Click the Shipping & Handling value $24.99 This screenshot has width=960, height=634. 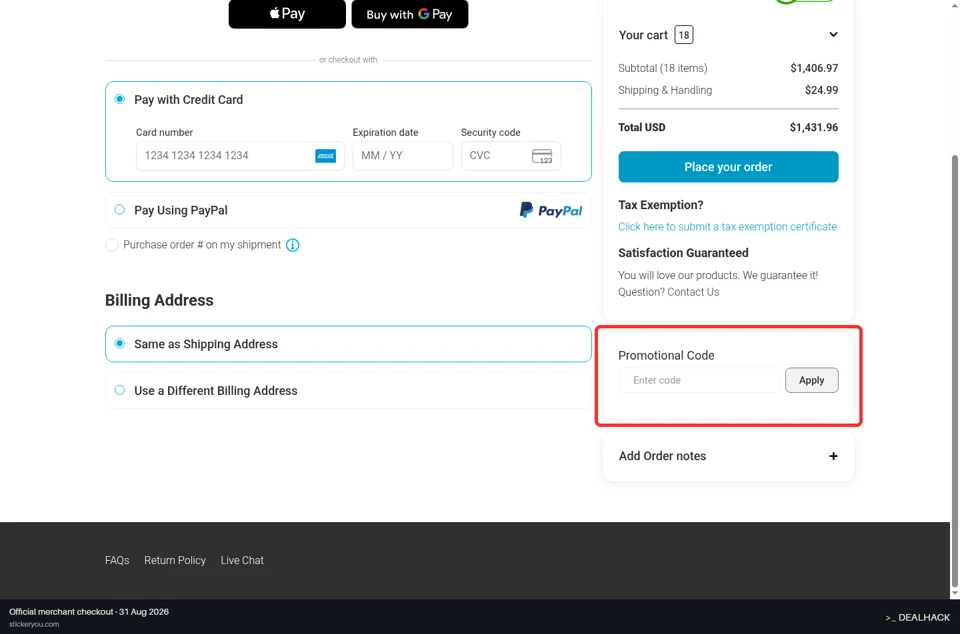point(822,90)
